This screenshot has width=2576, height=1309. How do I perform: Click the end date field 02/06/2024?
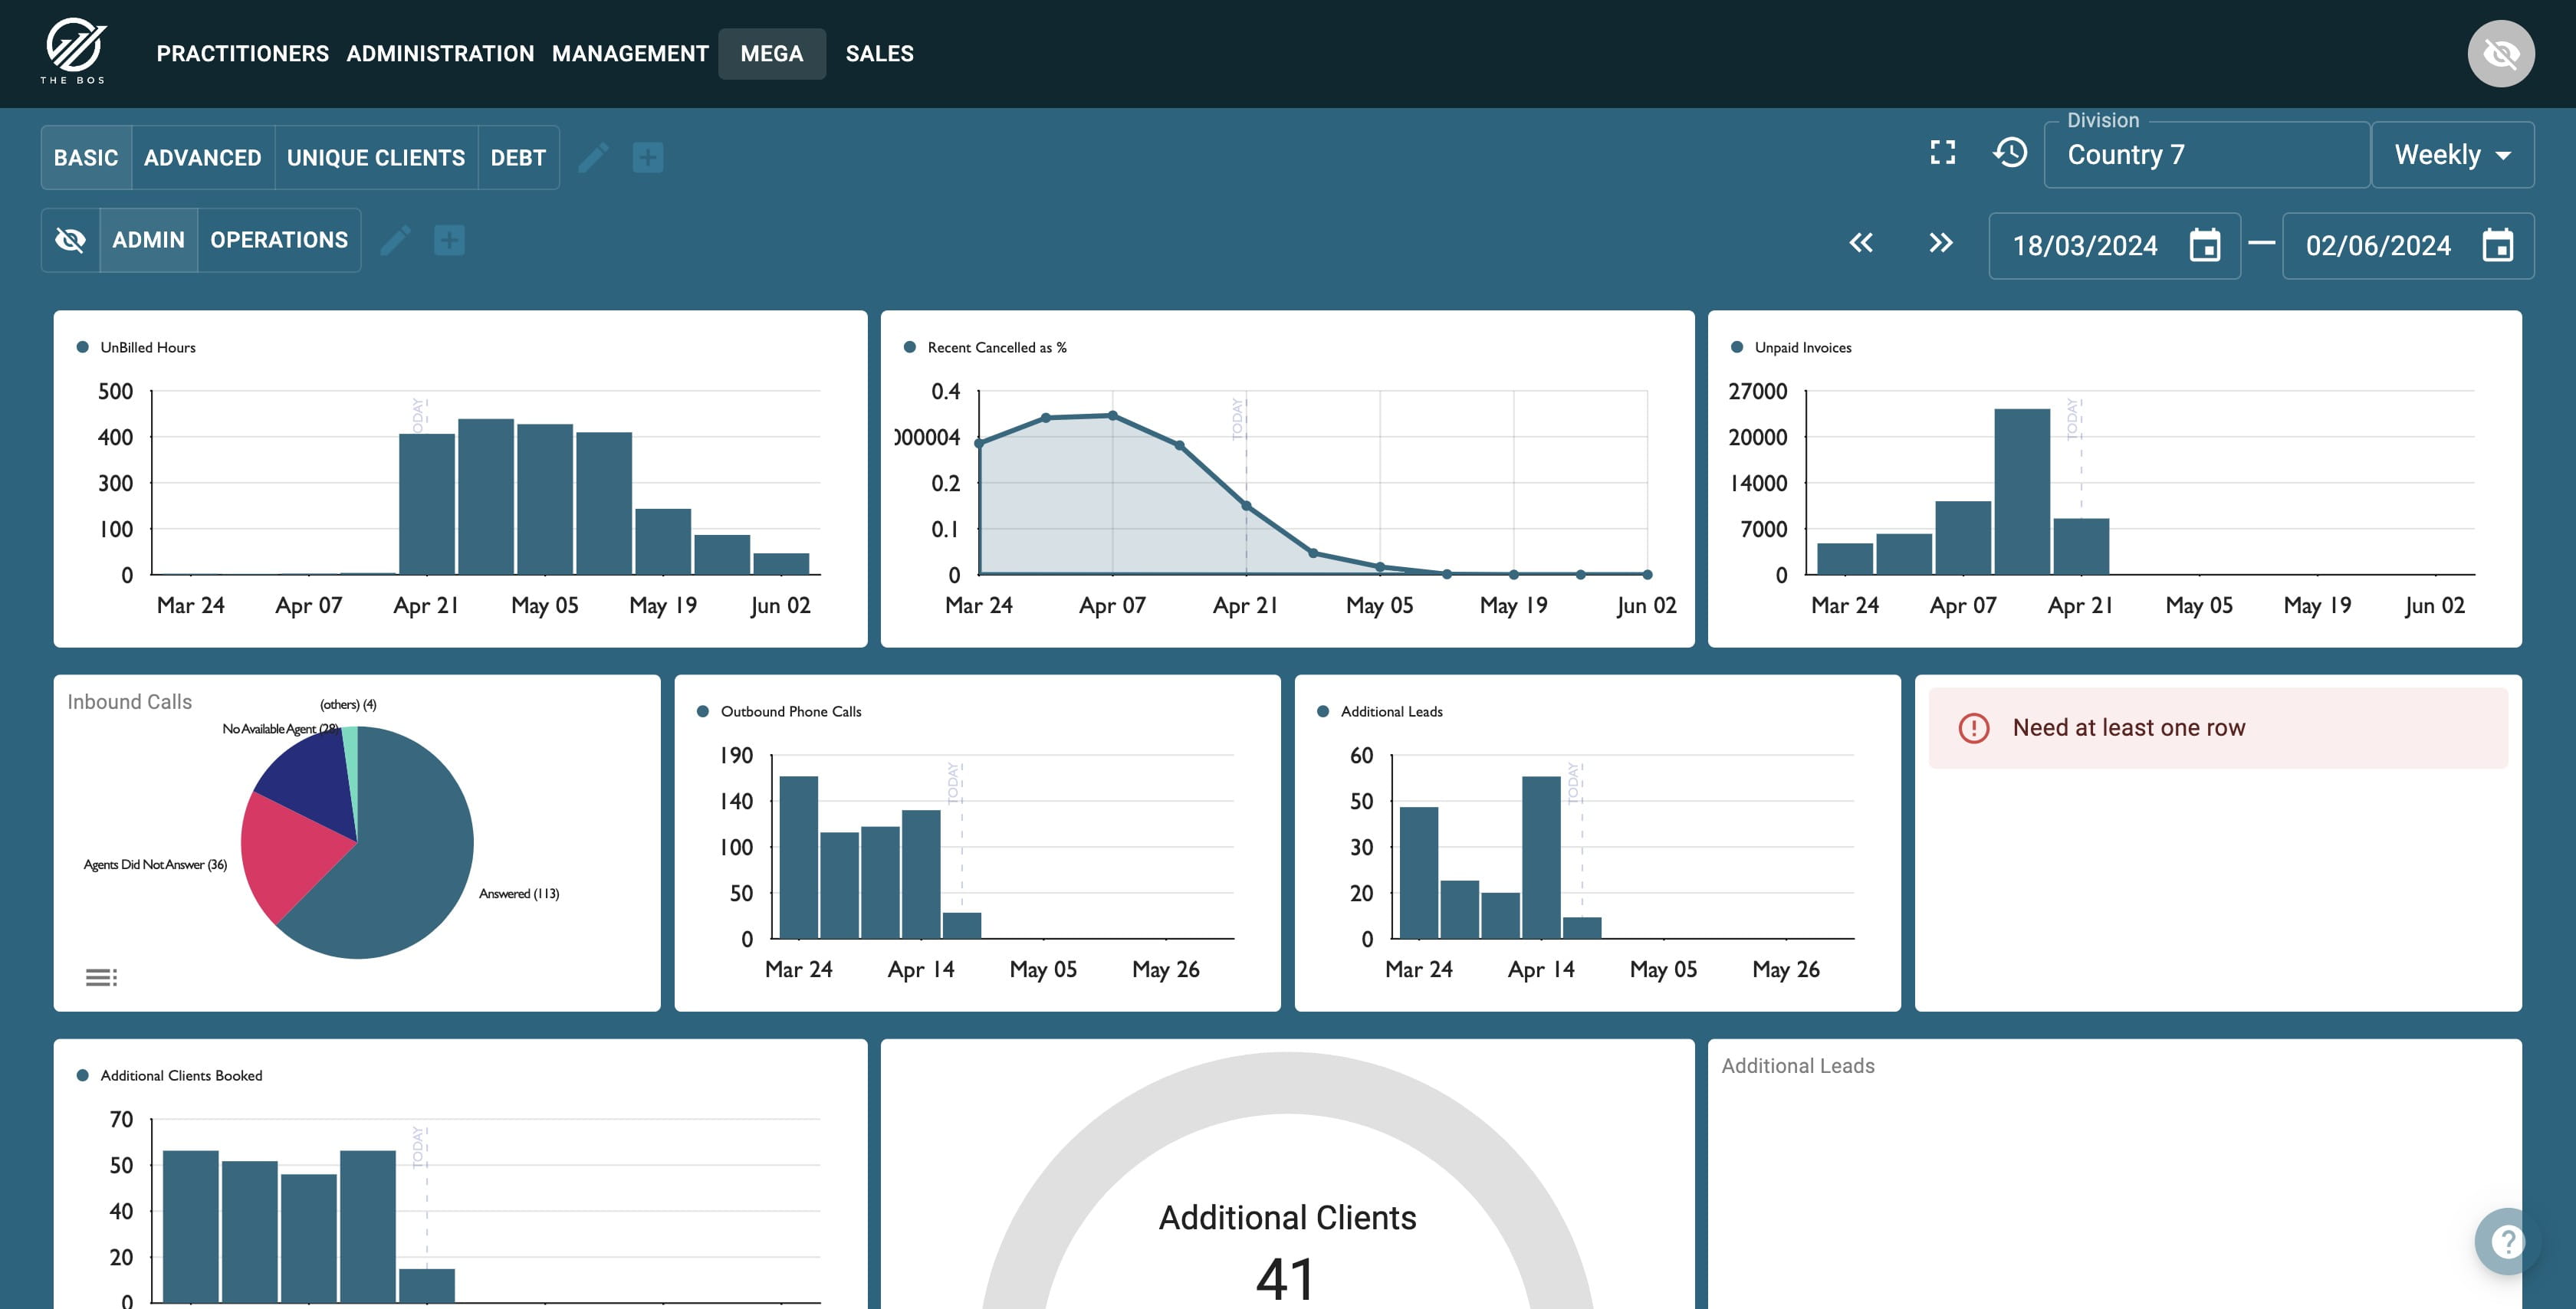[x=2407, y=246]
